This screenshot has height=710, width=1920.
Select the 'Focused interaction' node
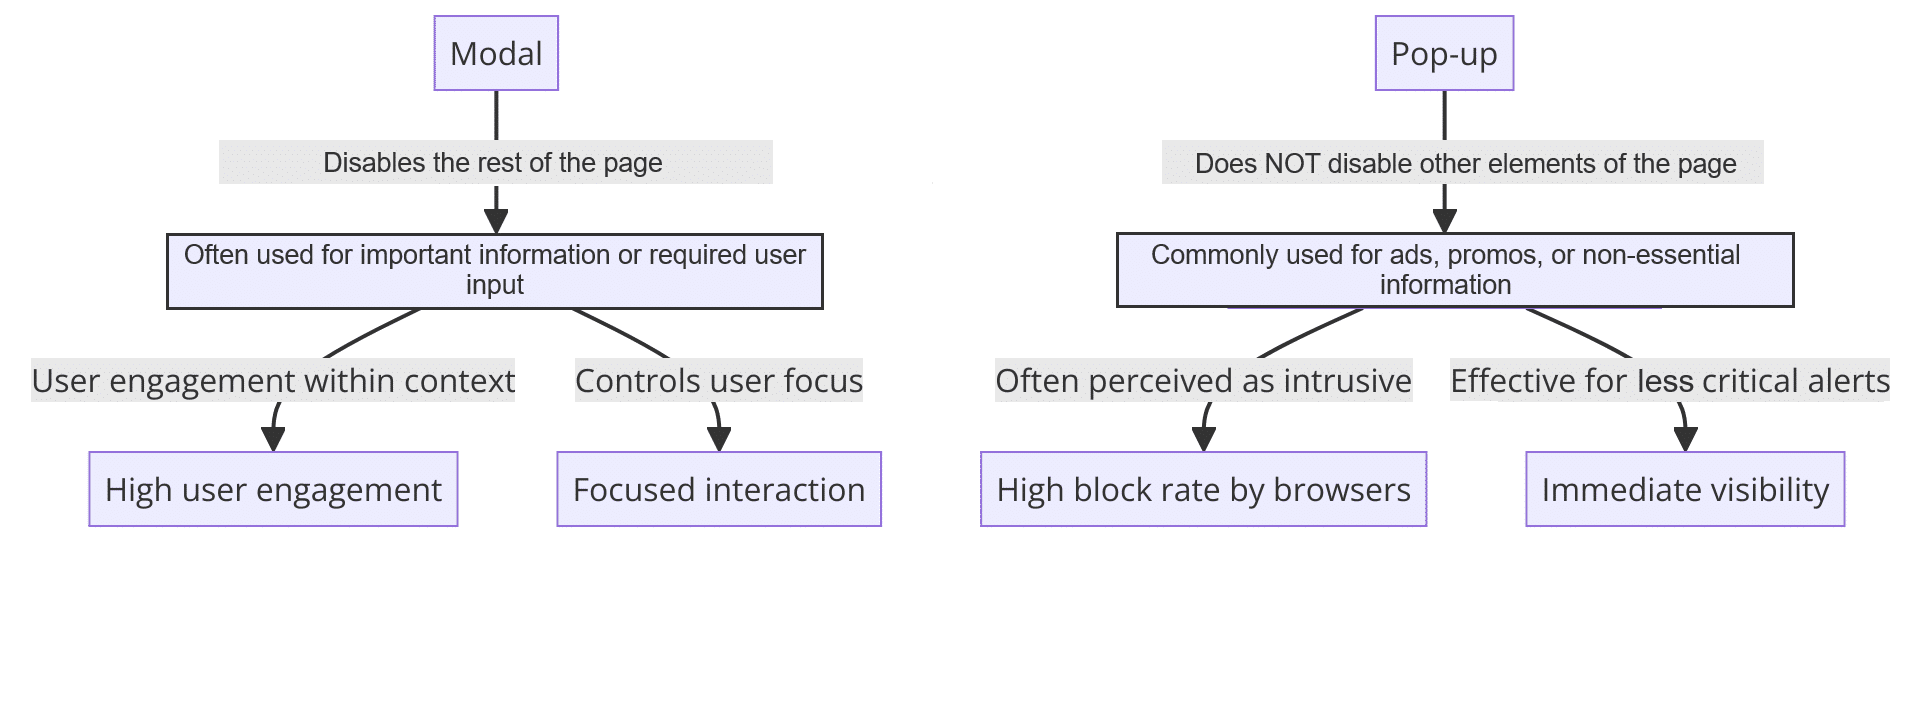[719, 489]
